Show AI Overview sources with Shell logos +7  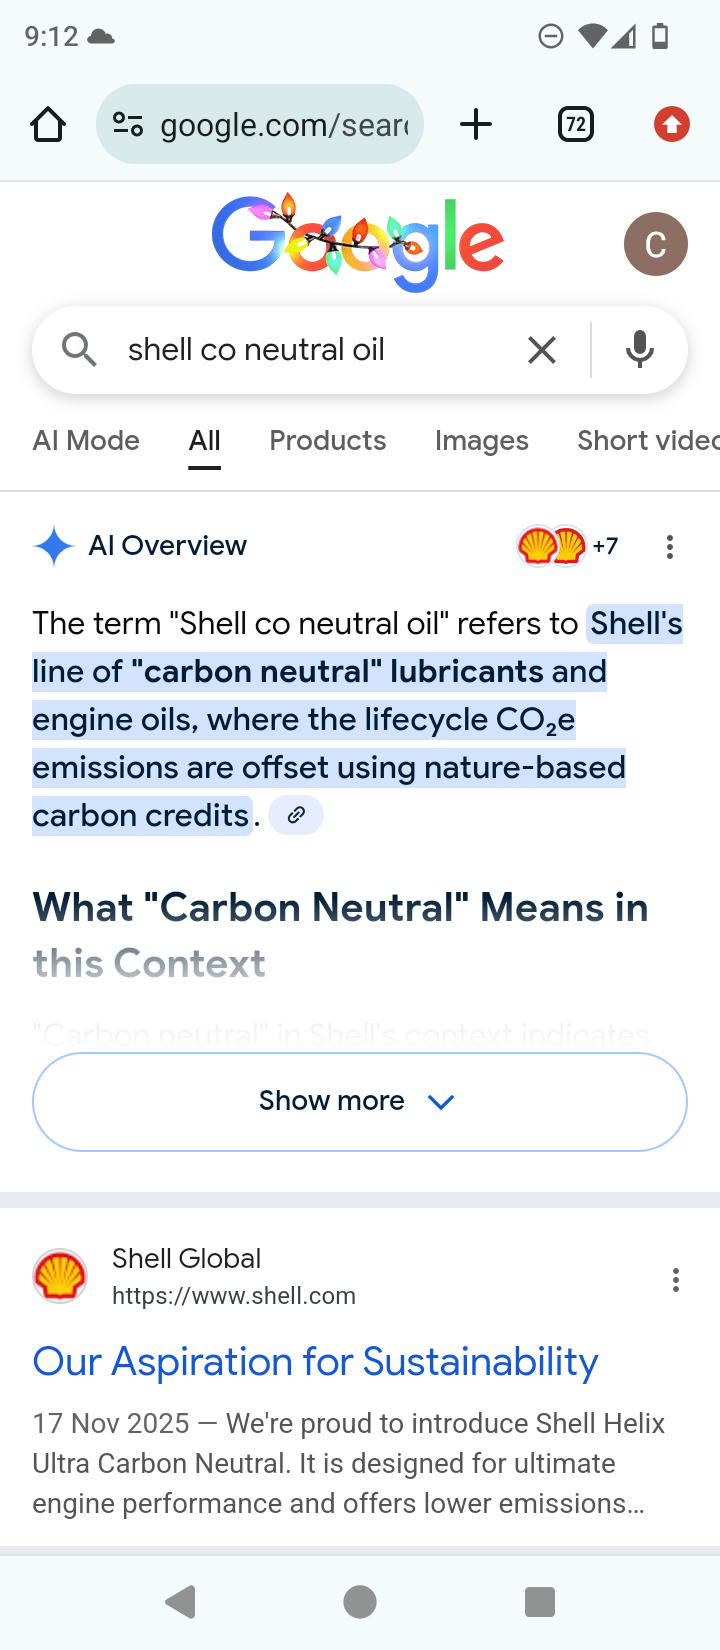567,546
